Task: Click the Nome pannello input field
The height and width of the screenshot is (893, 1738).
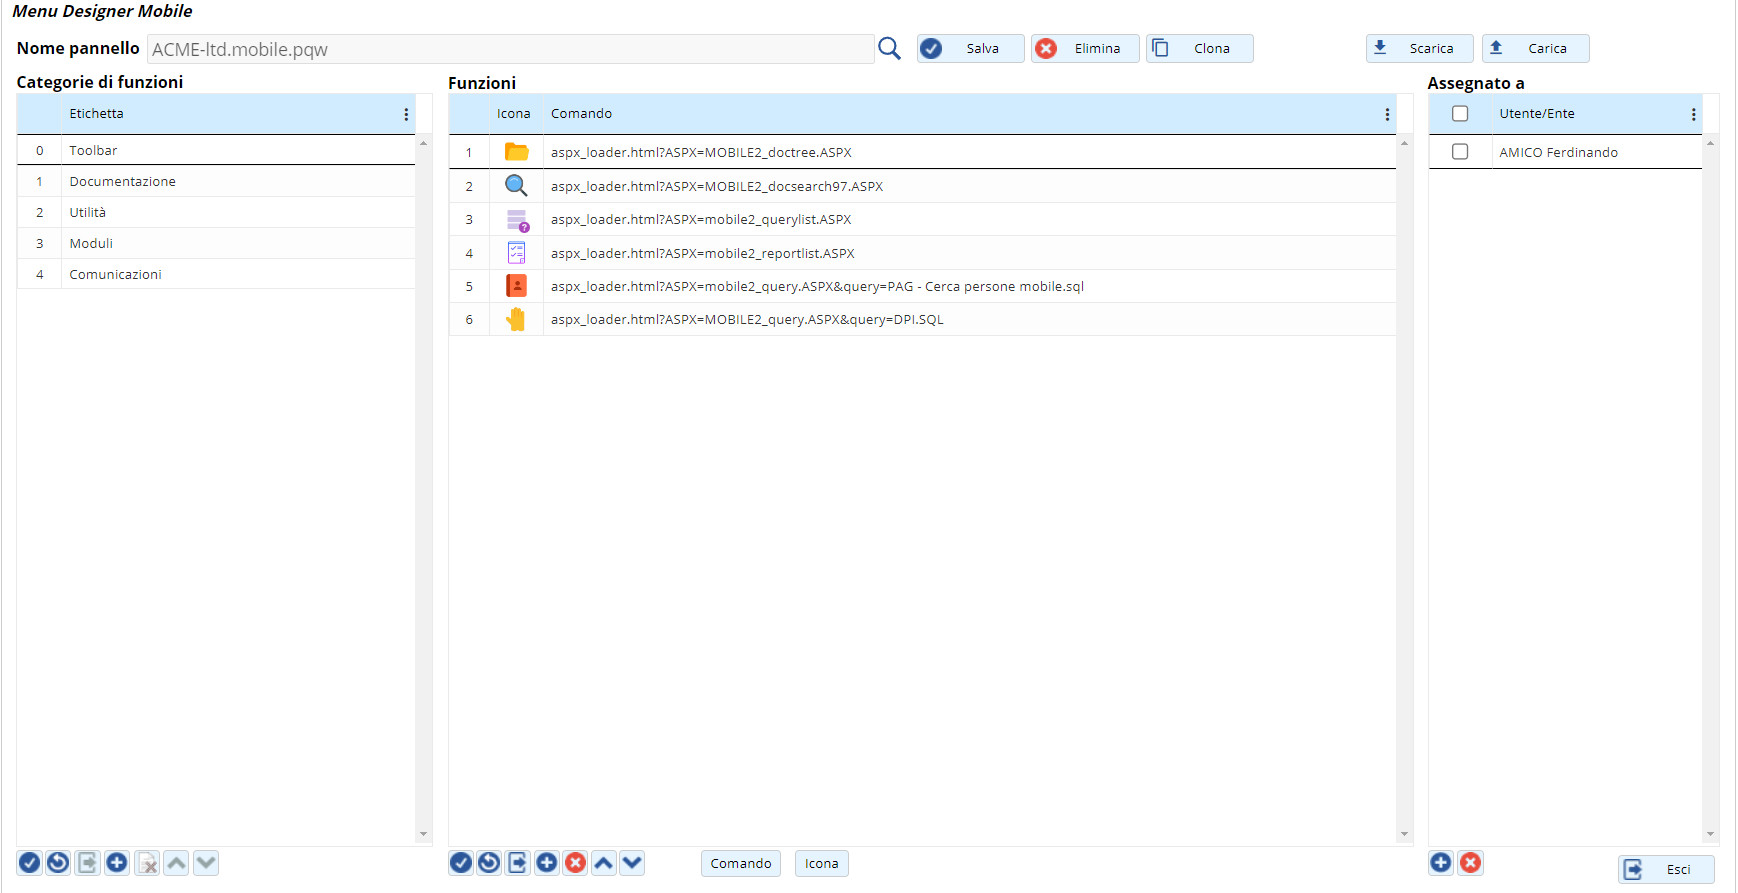Action: [x=510, y=49]
